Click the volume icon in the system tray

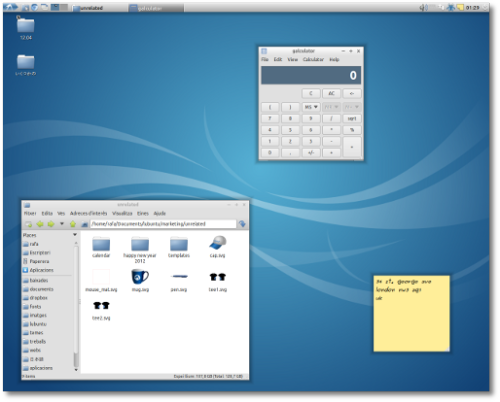[x=423, y=7]
